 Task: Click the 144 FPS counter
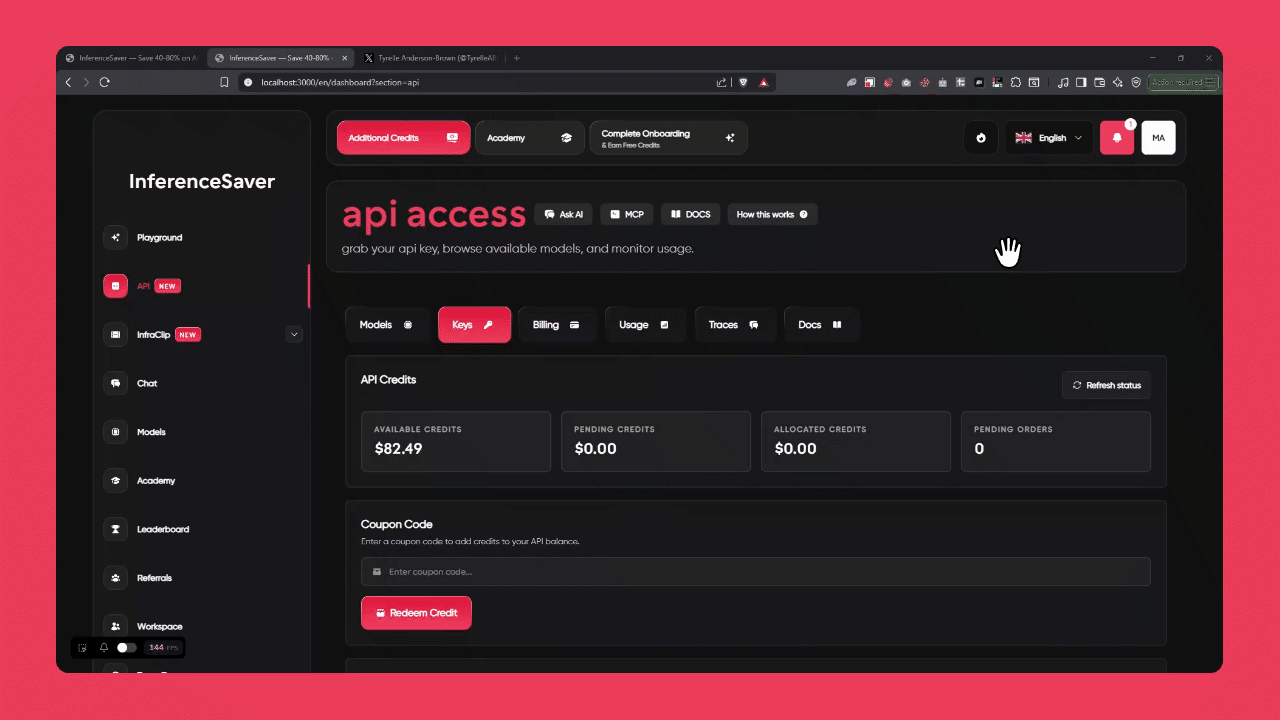pos(163,648)
